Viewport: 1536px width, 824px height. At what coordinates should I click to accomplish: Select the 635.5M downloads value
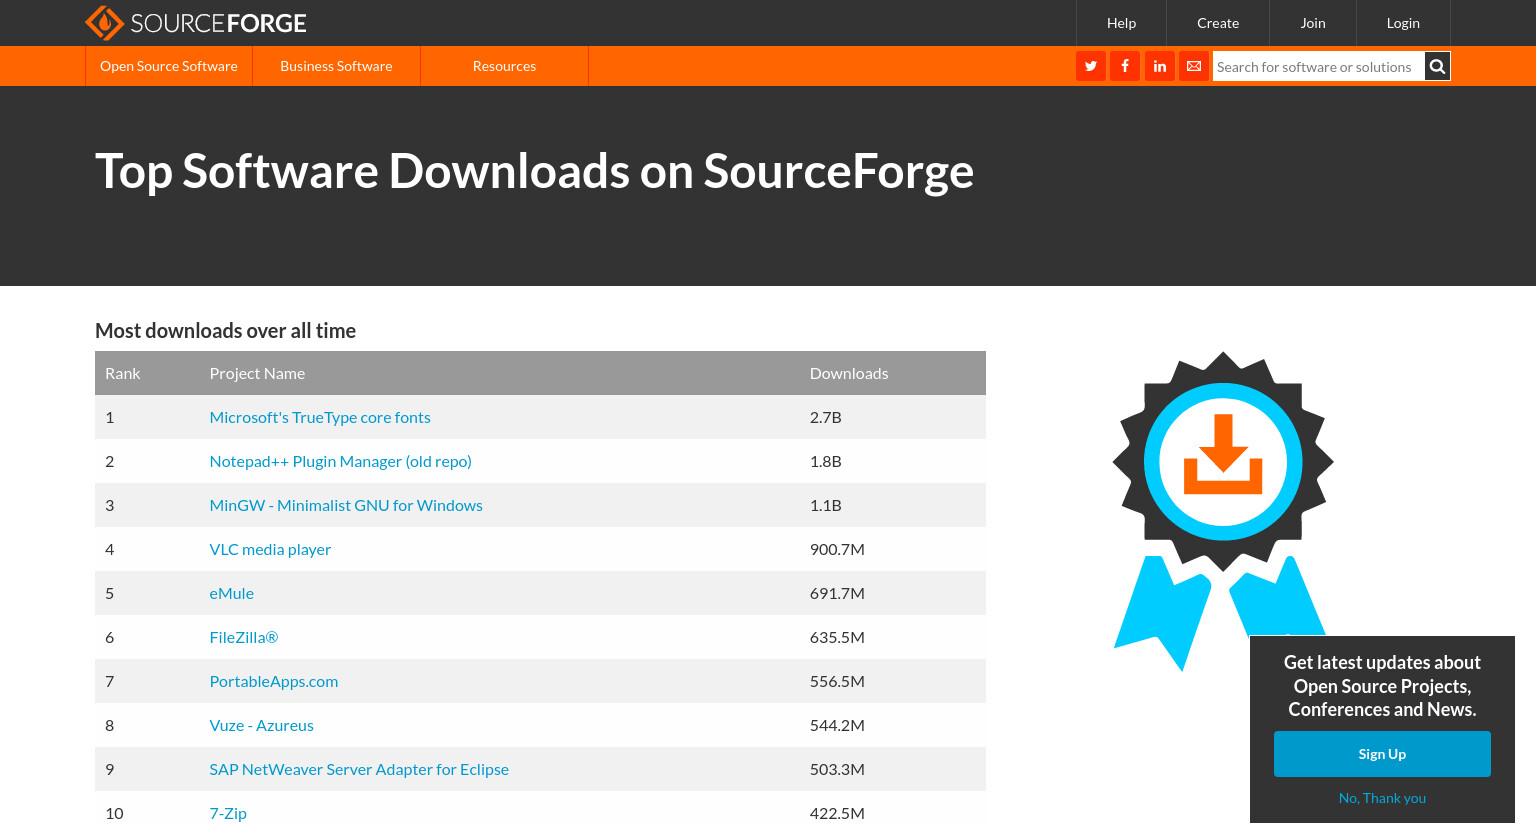[837, 637]
